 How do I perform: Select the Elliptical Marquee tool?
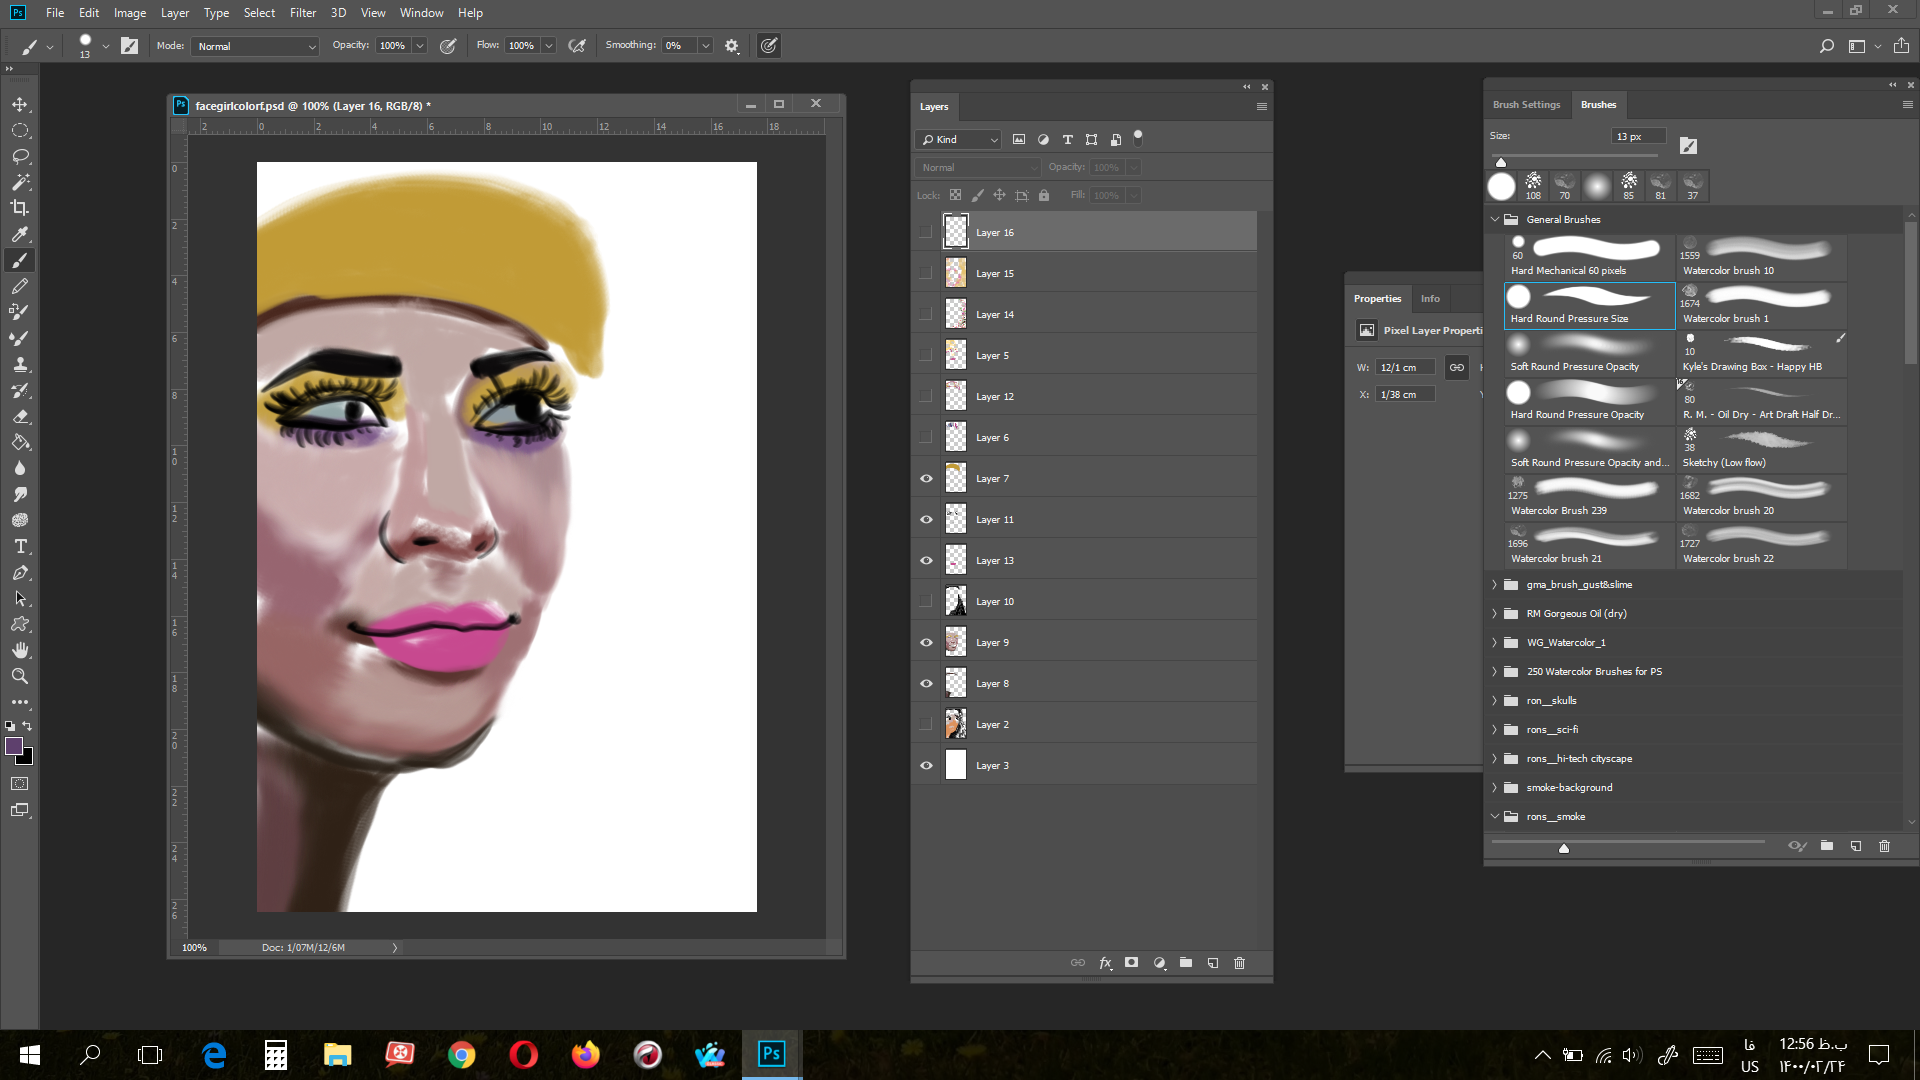(x=20, y=130)
